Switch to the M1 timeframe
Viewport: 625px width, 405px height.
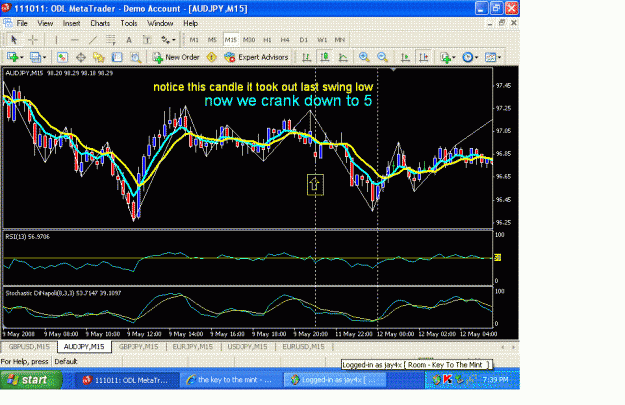tap(194, 40)
